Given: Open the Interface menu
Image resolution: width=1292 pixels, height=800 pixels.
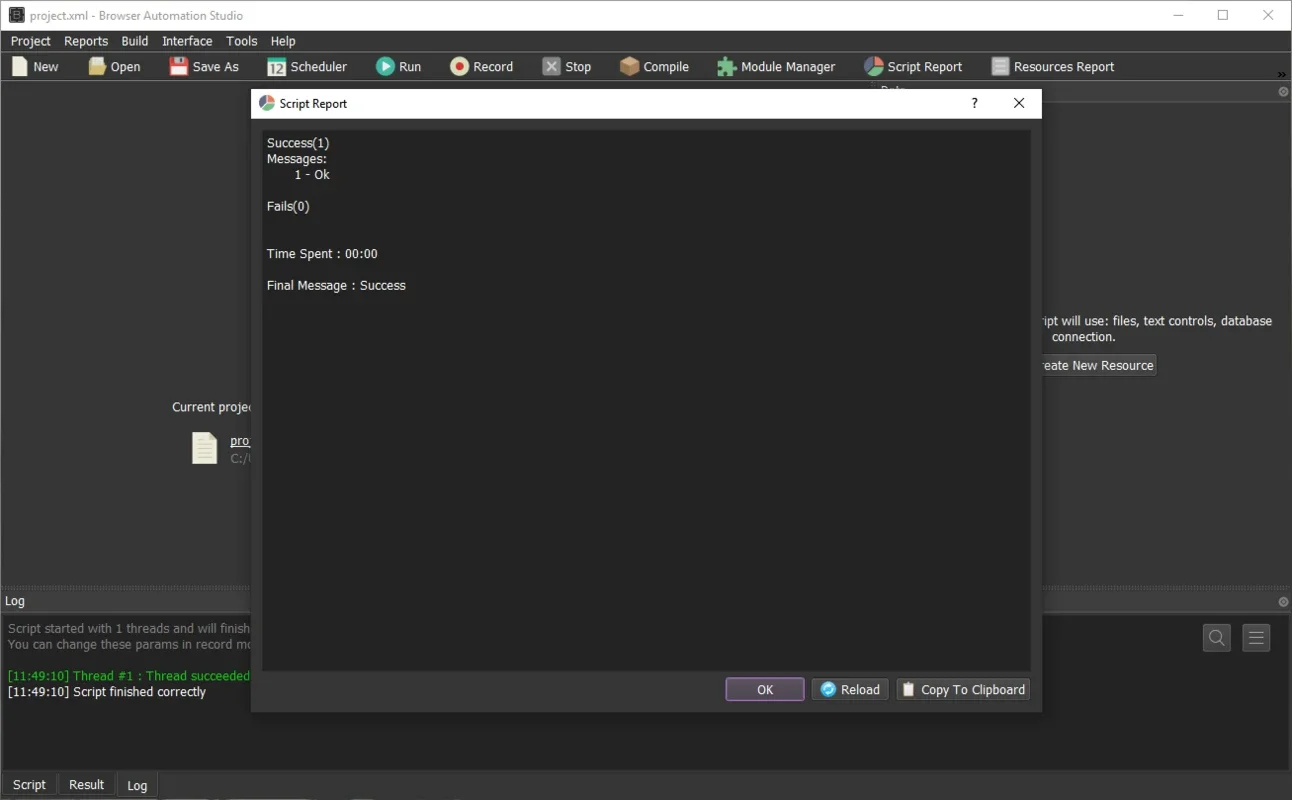Looking at the screenshot, I should [x=187, y=41].
